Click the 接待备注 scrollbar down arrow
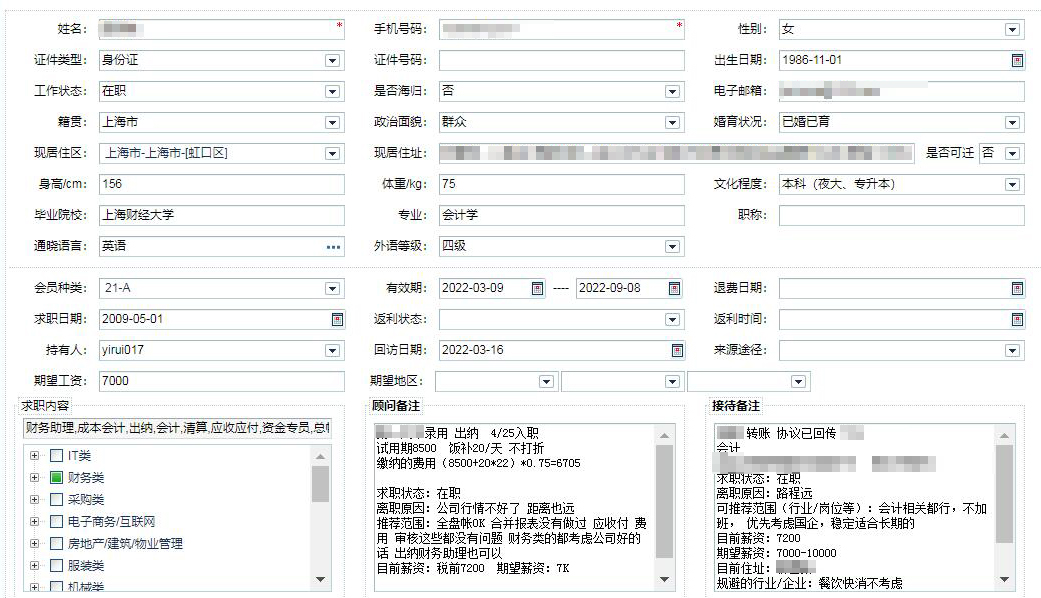 pyautogui.click(x=1004, y=580)
